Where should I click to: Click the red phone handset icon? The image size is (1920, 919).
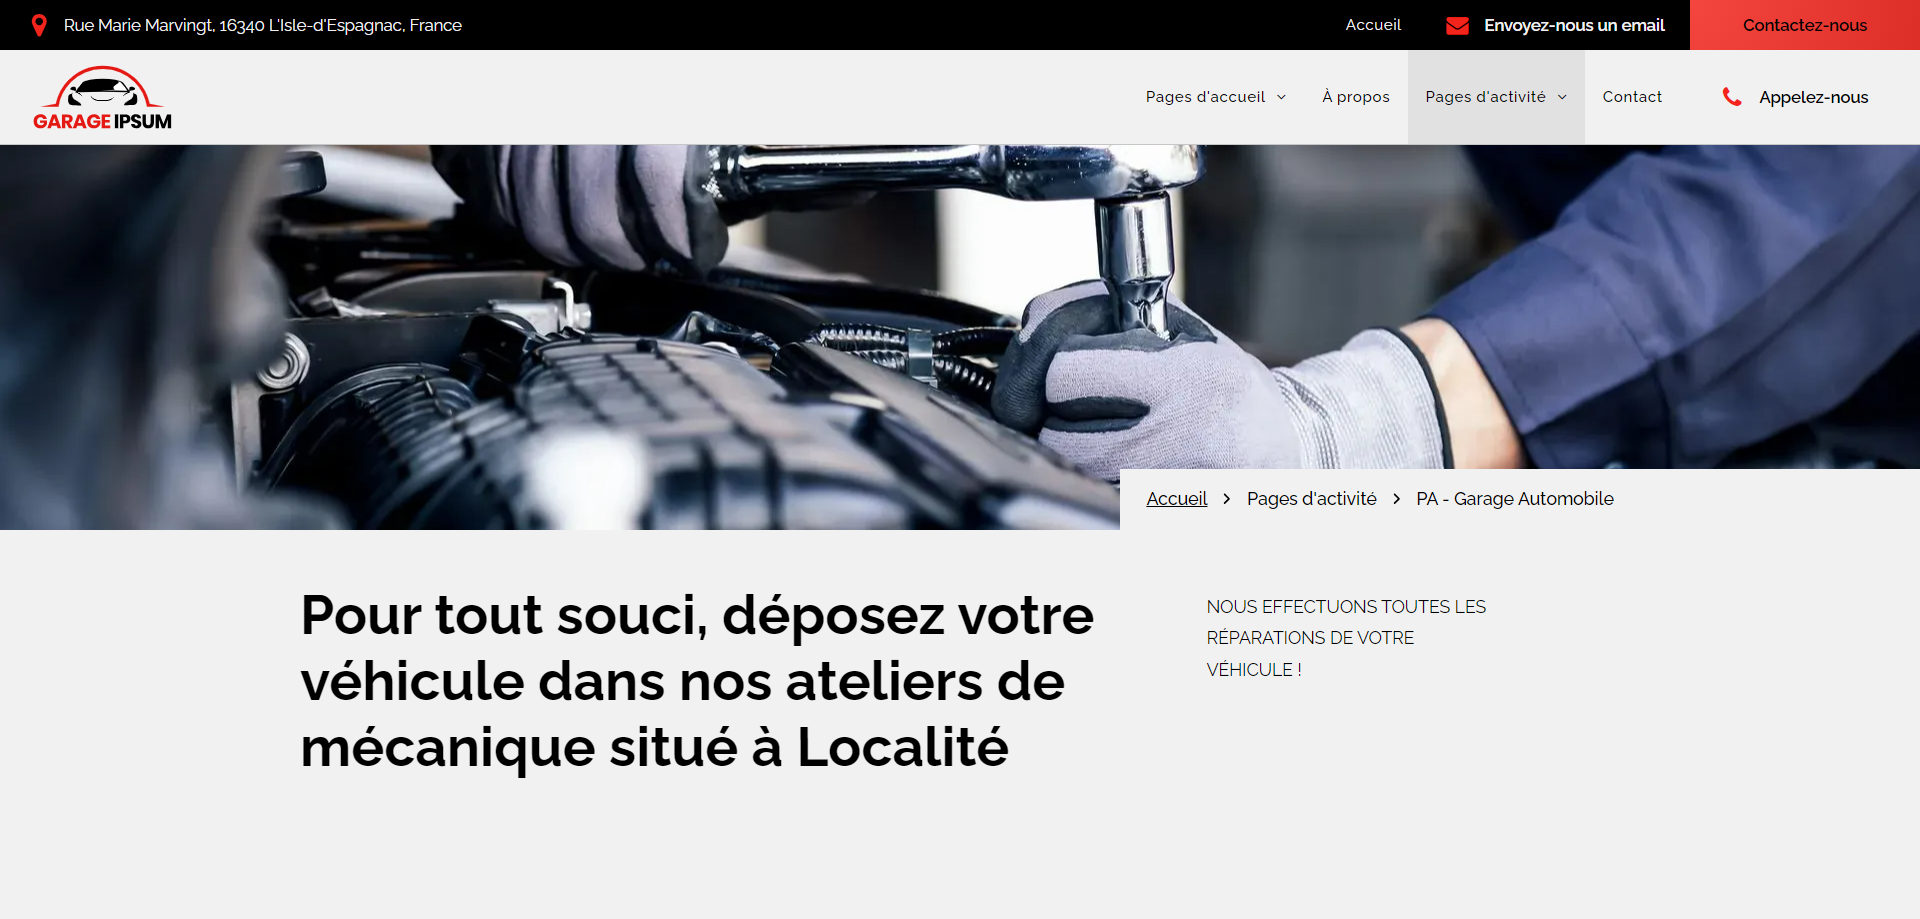pyautogui.click(x=1732, y=97)
